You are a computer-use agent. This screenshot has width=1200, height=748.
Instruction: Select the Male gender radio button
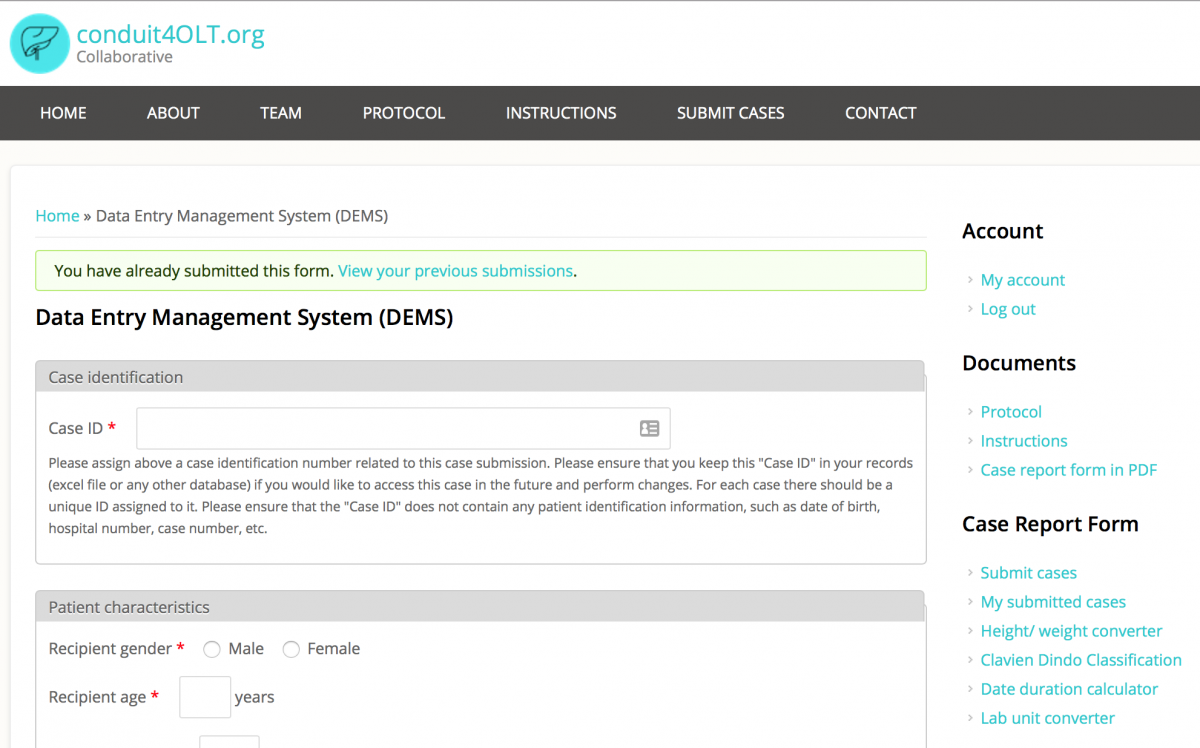coord(212,650)
